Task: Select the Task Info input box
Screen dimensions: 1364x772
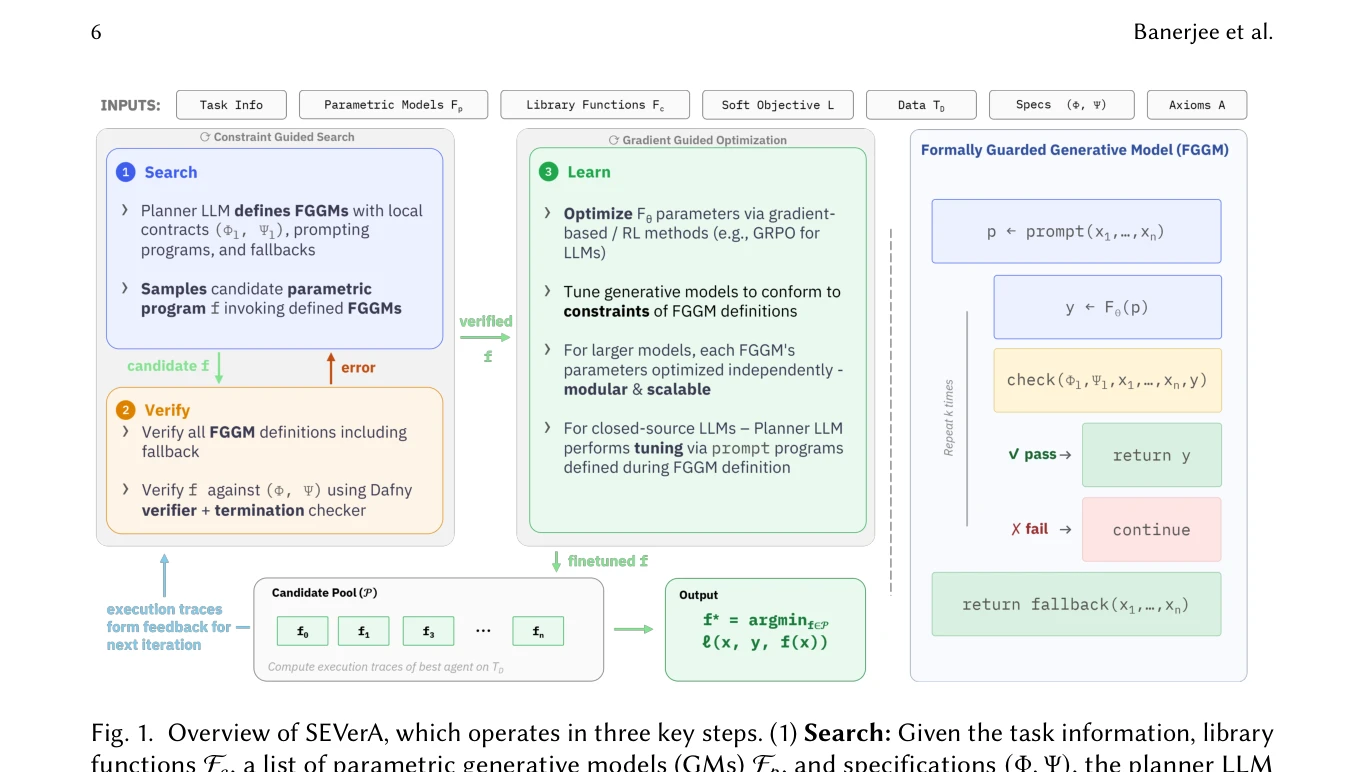Action: click(231, 105)
